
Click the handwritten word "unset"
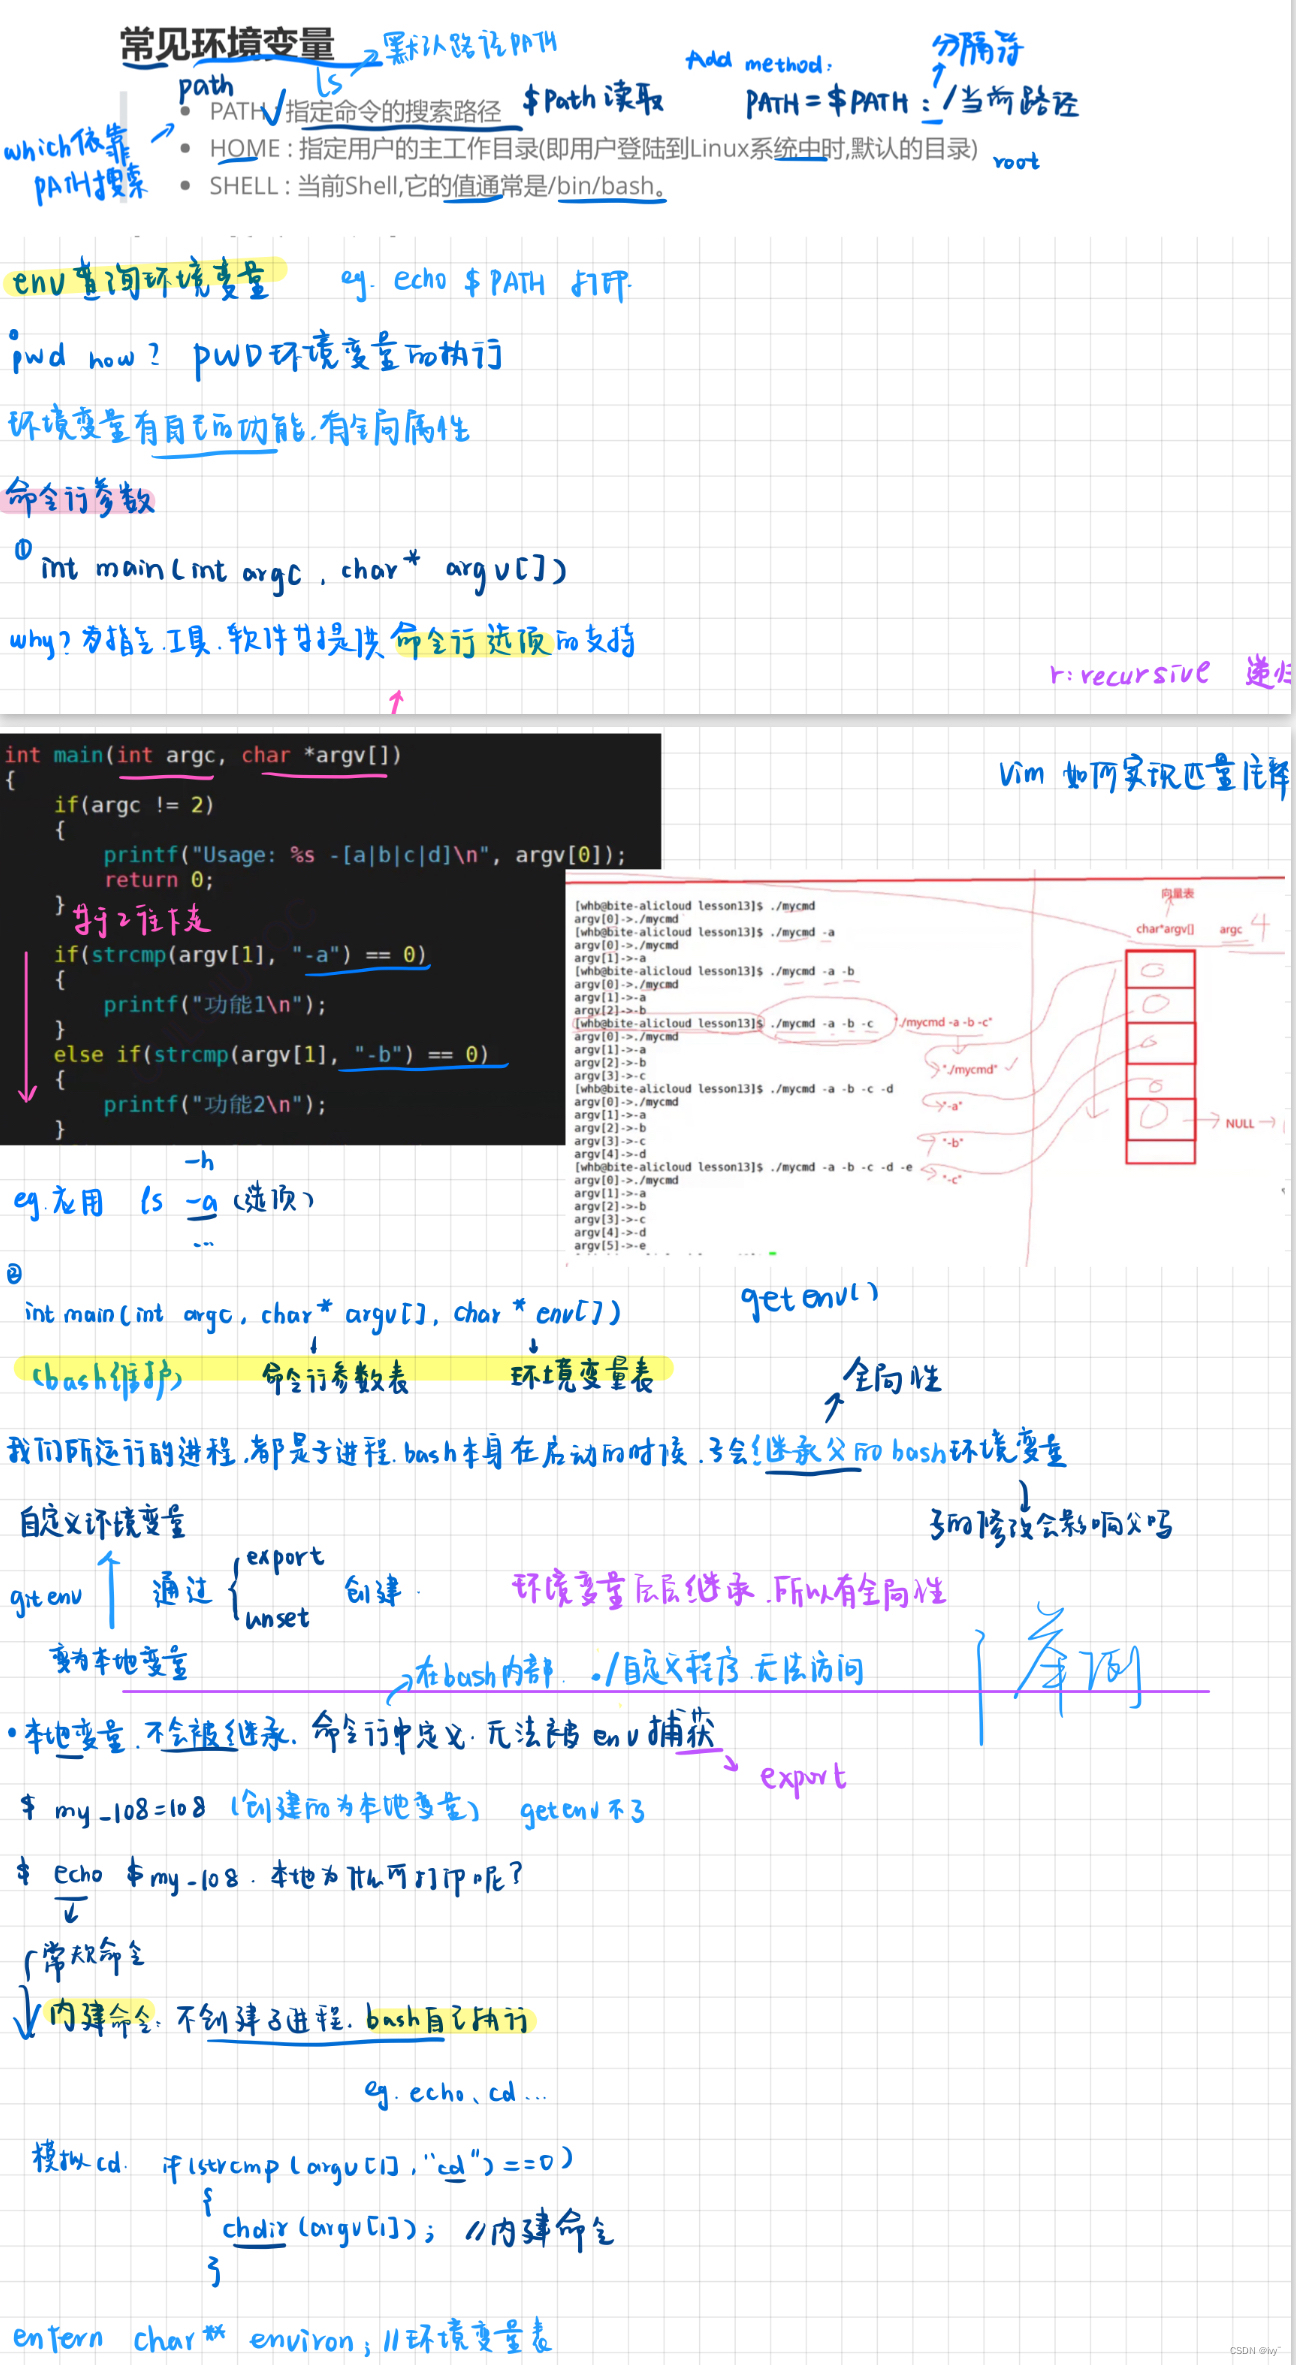point(277,1618)
